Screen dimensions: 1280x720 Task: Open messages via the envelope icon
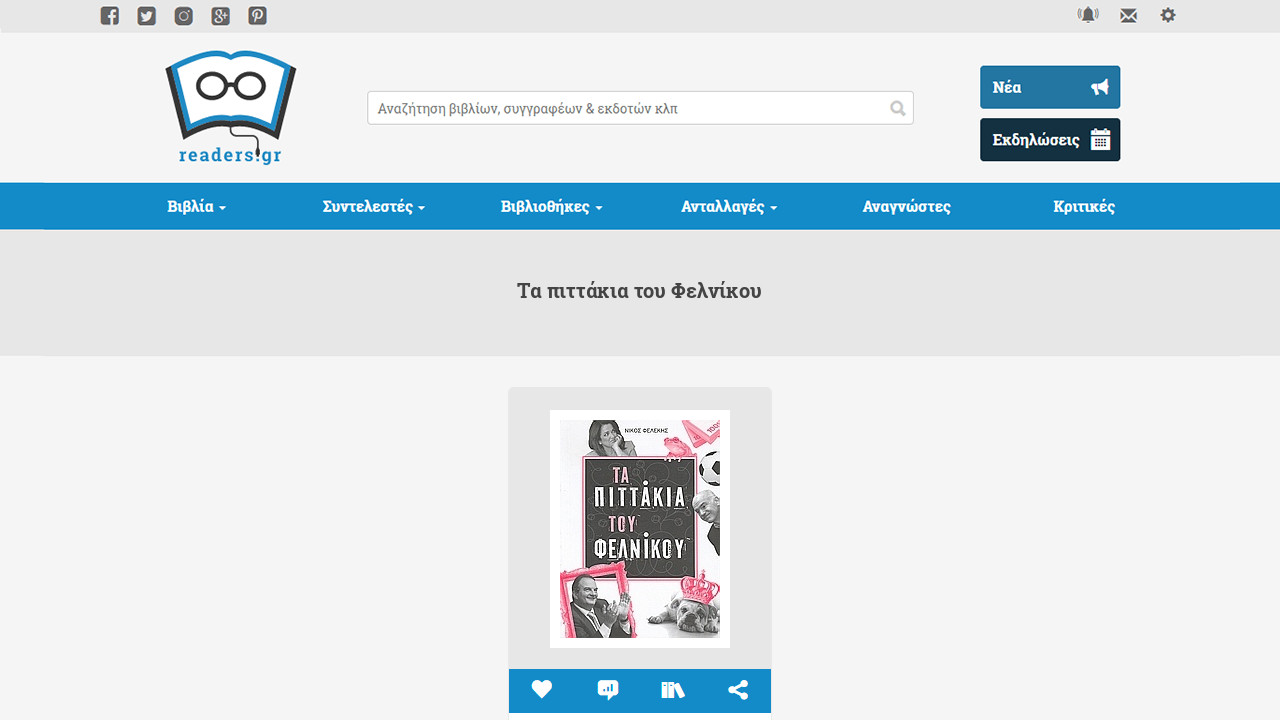1128,16
